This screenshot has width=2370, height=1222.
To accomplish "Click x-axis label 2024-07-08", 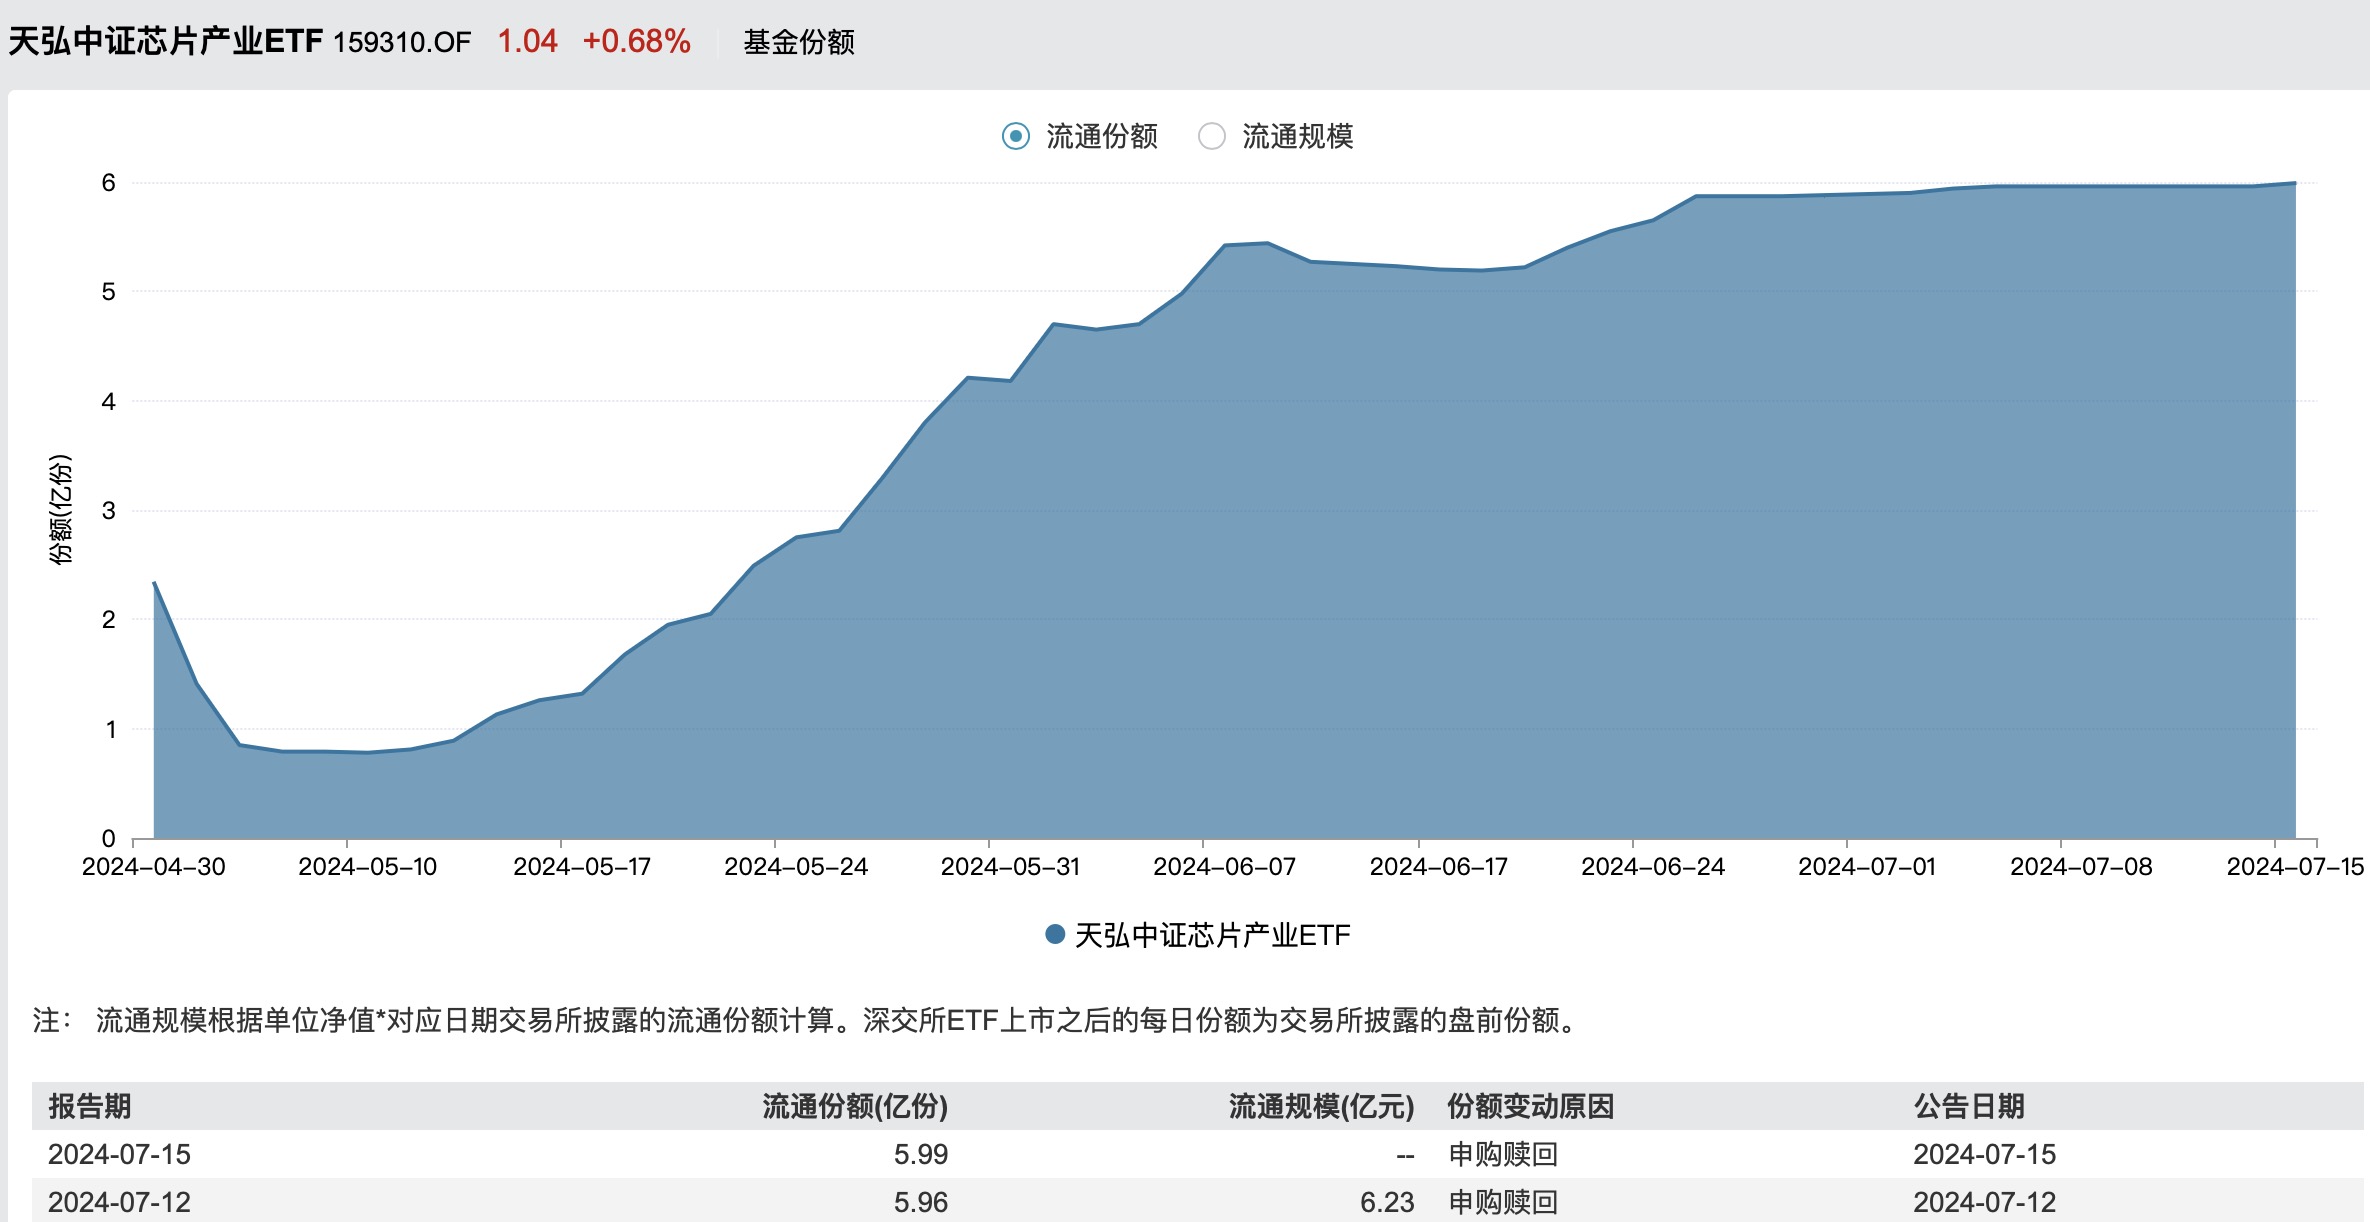I will click(x=2082, y=867).
